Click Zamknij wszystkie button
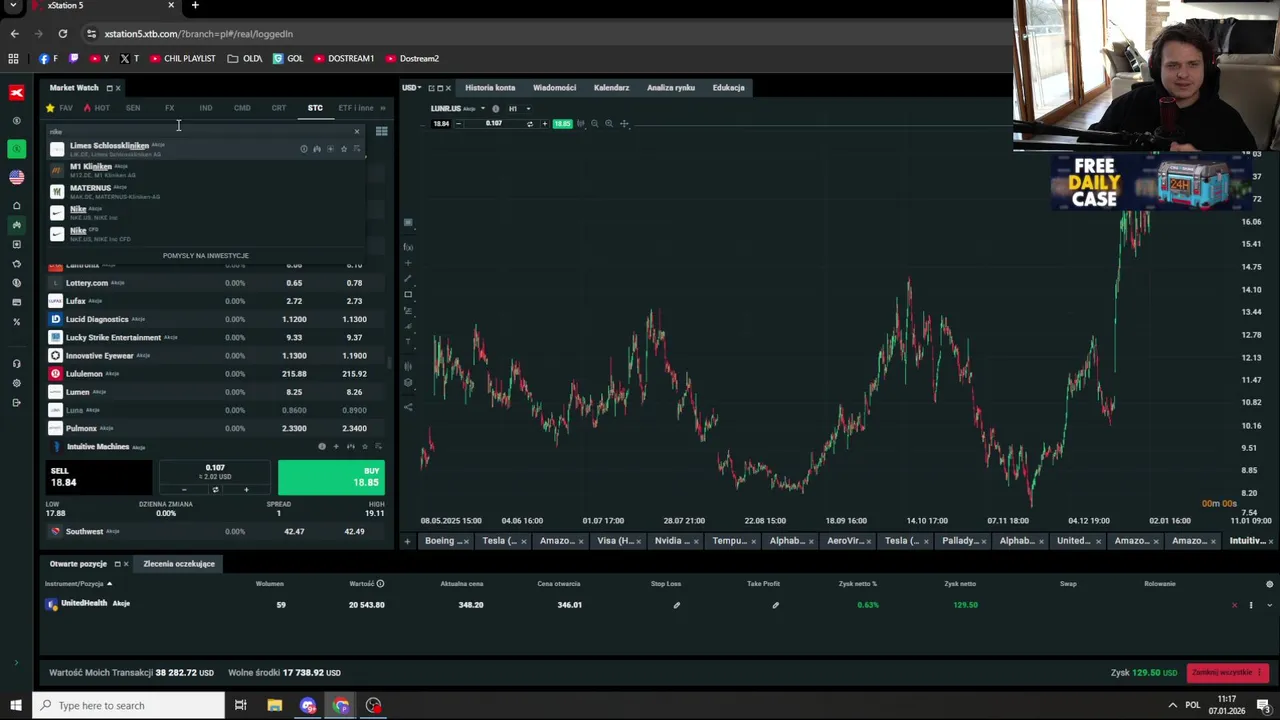 click(1228, 672)
